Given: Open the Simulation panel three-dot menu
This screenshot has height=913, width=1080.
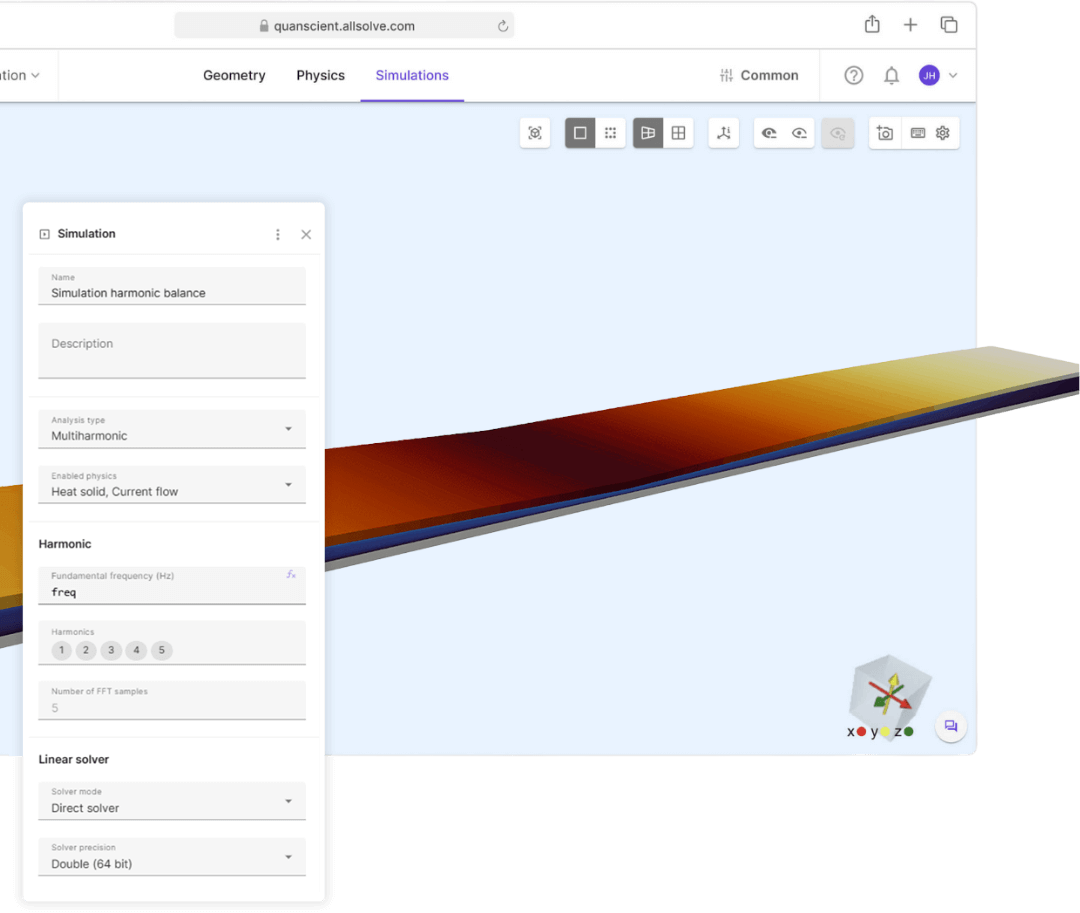Looking at the screenshot, I should (278, 233).
